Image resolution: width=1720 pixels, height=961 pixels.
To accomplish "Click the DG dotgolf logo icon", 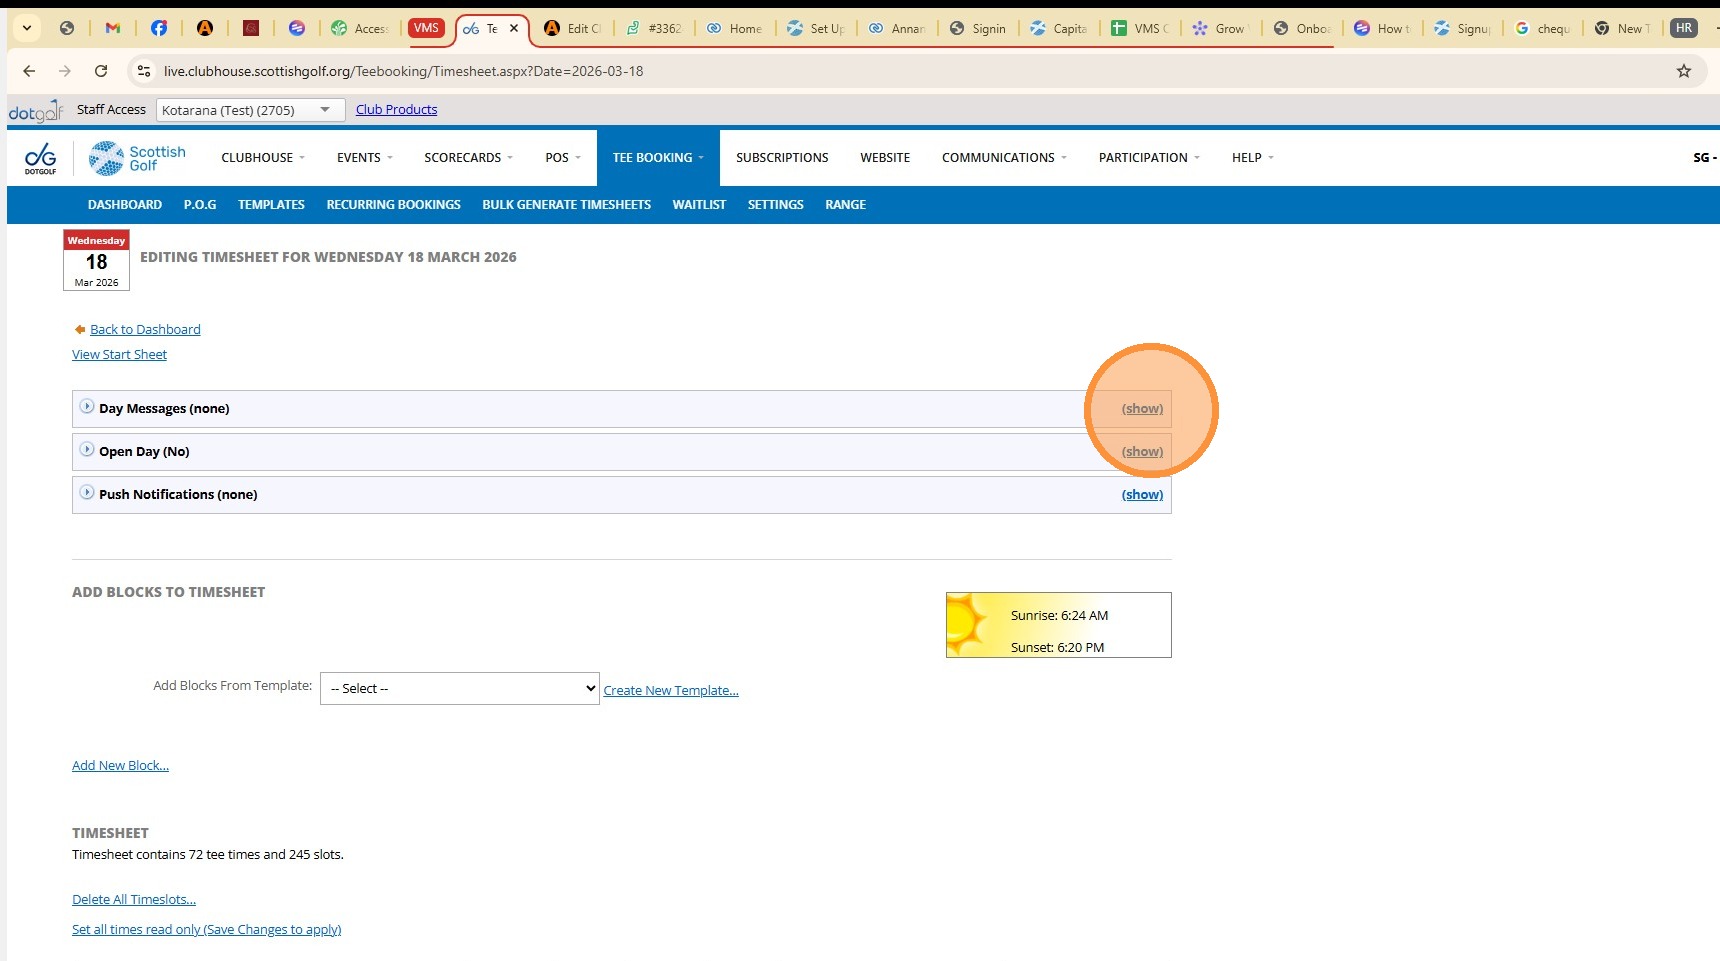I will tap(41, 158).
